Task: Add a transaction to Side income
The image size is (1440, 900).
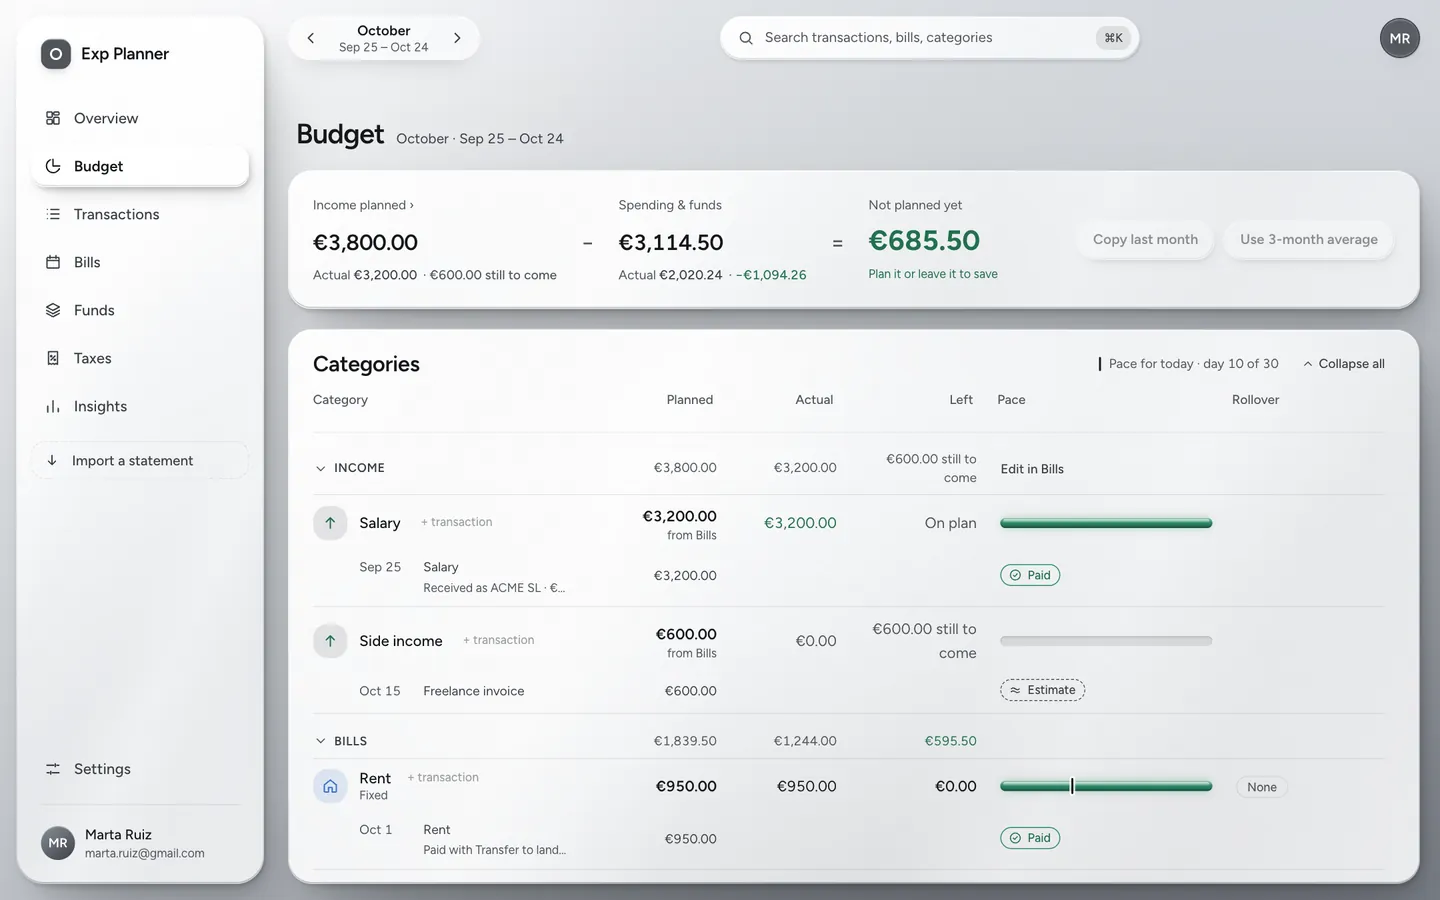Action: pyautogui.click(x=498, y=640)
